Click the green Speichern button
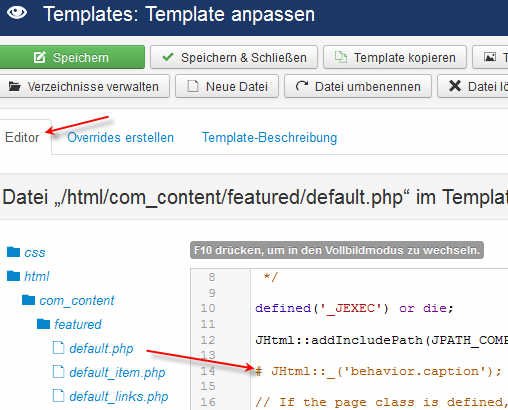The image size is (508, 410). pos(72,57)
